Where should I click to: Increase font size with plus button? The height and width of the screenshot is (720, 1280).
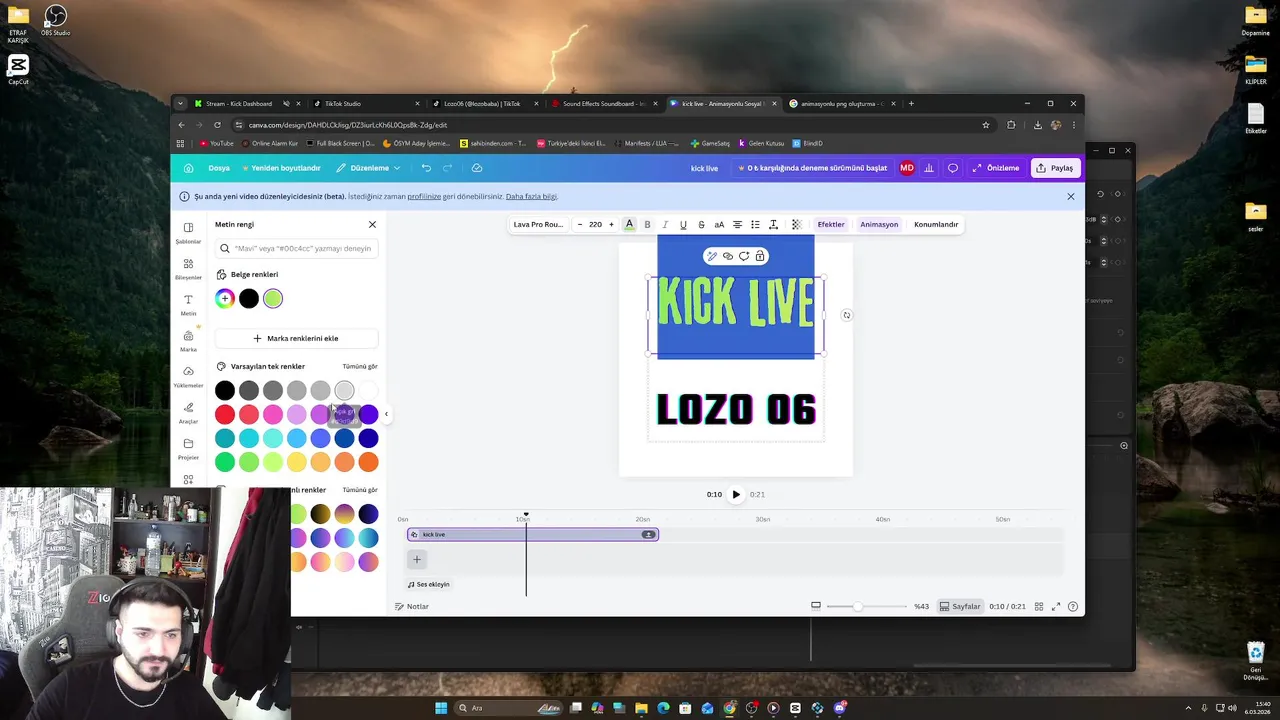point(611,224)
